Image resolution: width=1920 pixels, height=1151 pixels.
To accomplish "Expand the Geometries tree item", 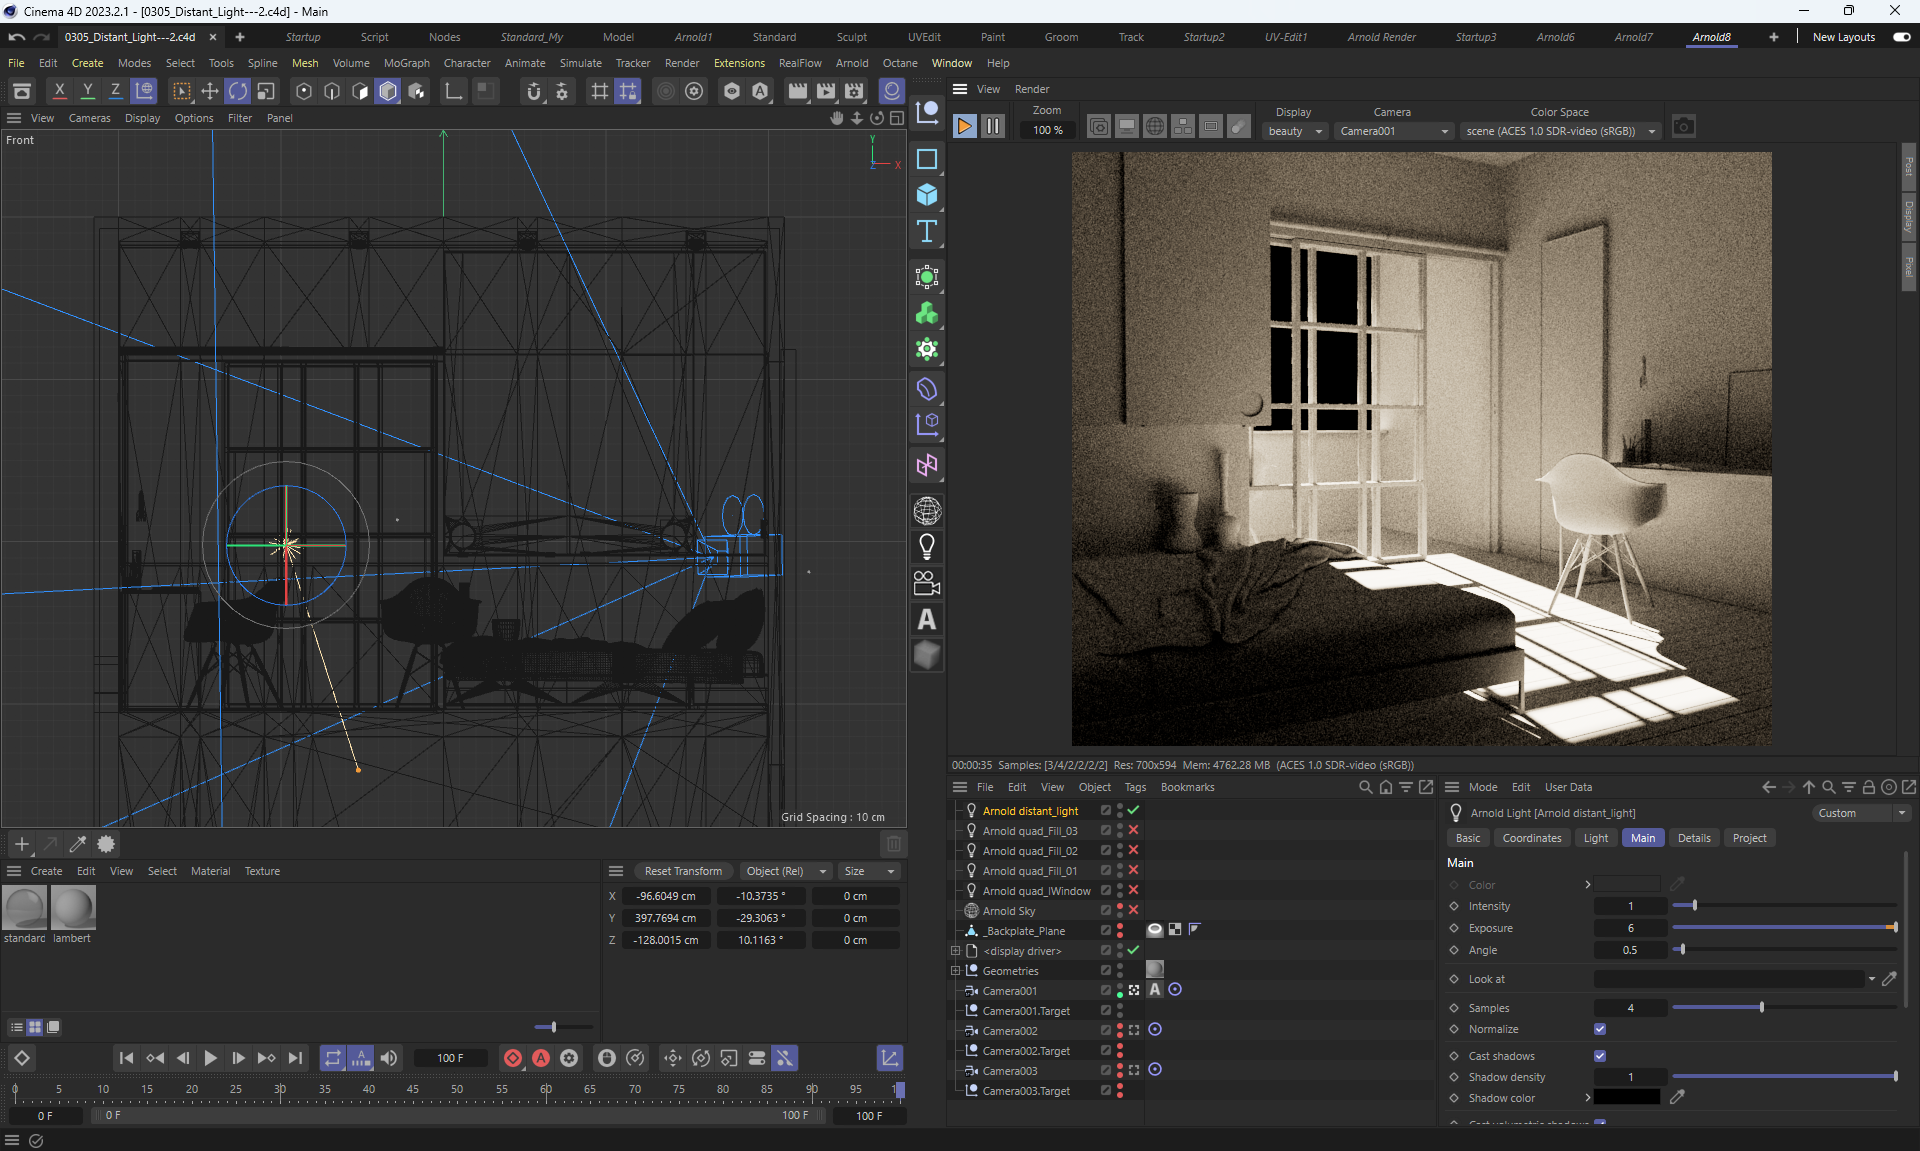I will (x=955, y=971).
